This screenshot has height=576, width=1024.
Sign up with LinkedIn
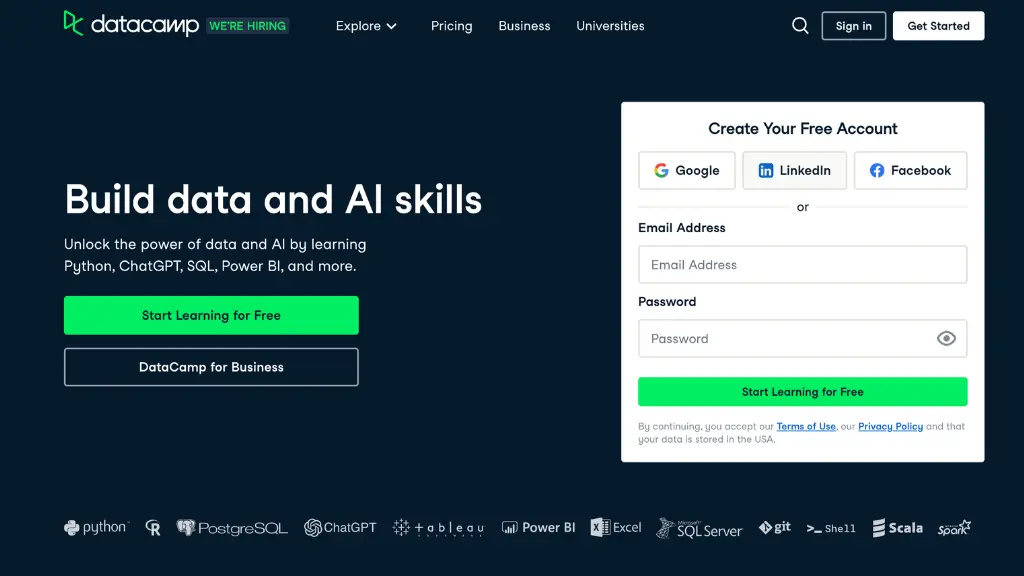tap(795, 170)
